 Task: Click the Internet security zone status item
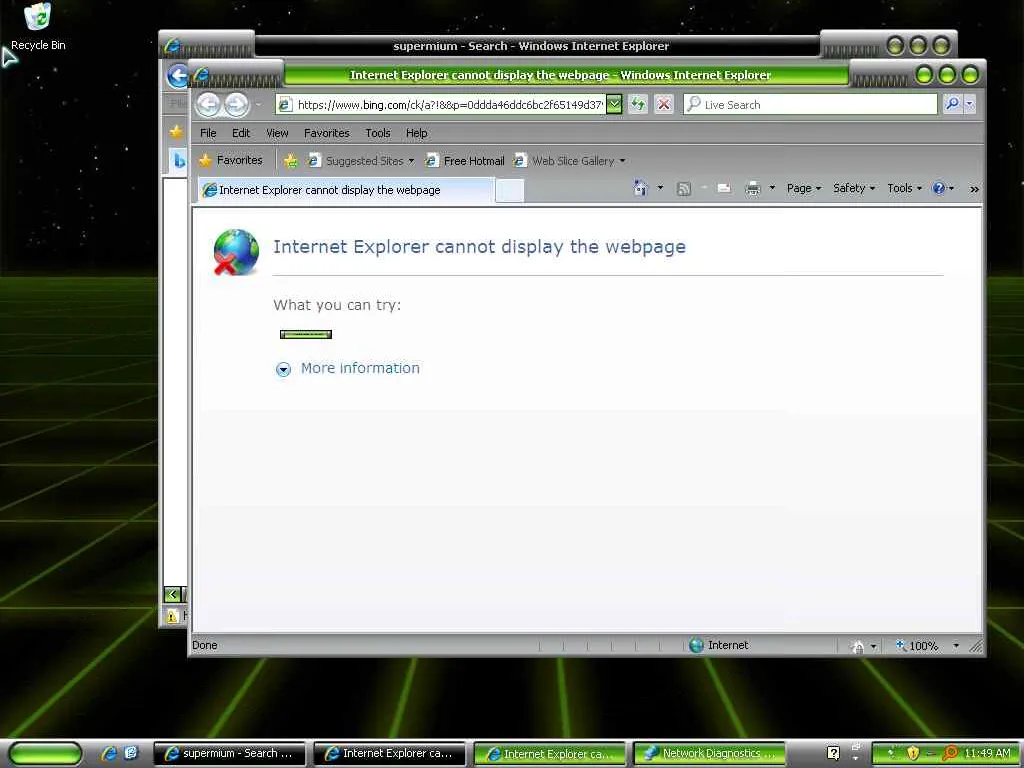pos(719,645)
